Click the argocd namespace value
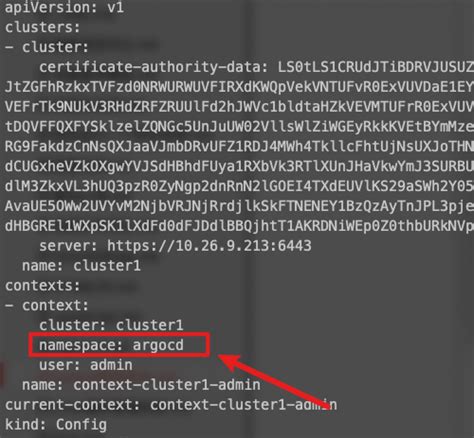Screen dimensions: 474x438 click(x=158, y=345)
